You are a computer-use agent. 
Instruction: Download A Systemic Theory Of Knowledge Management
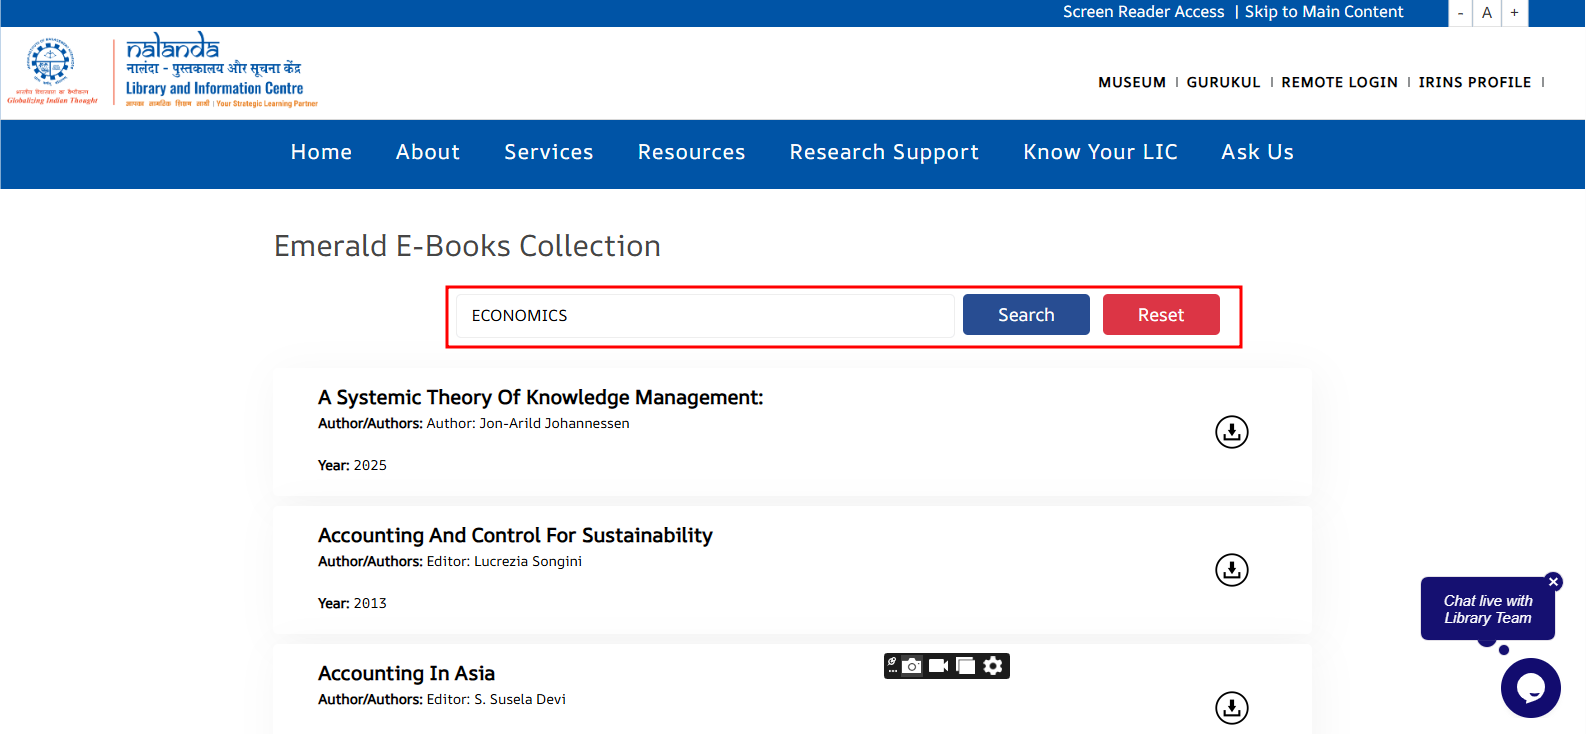pyautogui.click(x=1231, y=432)
